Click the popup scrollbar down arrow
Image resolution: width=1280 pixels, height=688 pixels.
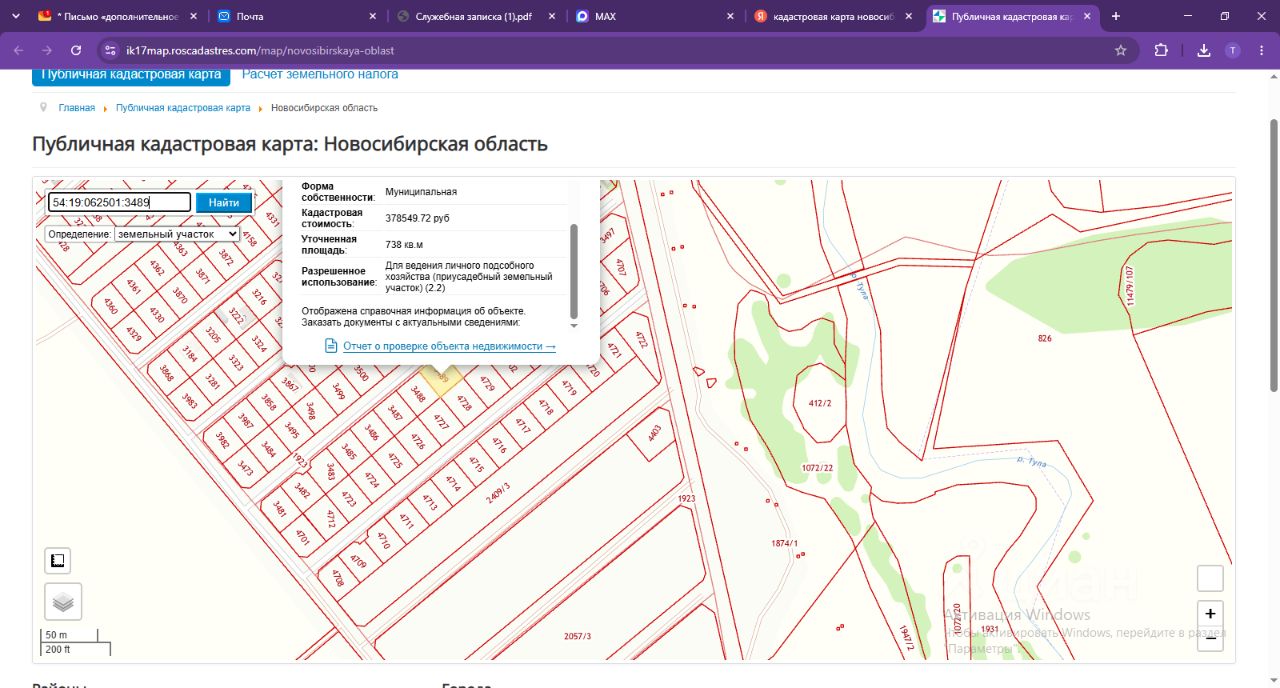coord(574,325)
